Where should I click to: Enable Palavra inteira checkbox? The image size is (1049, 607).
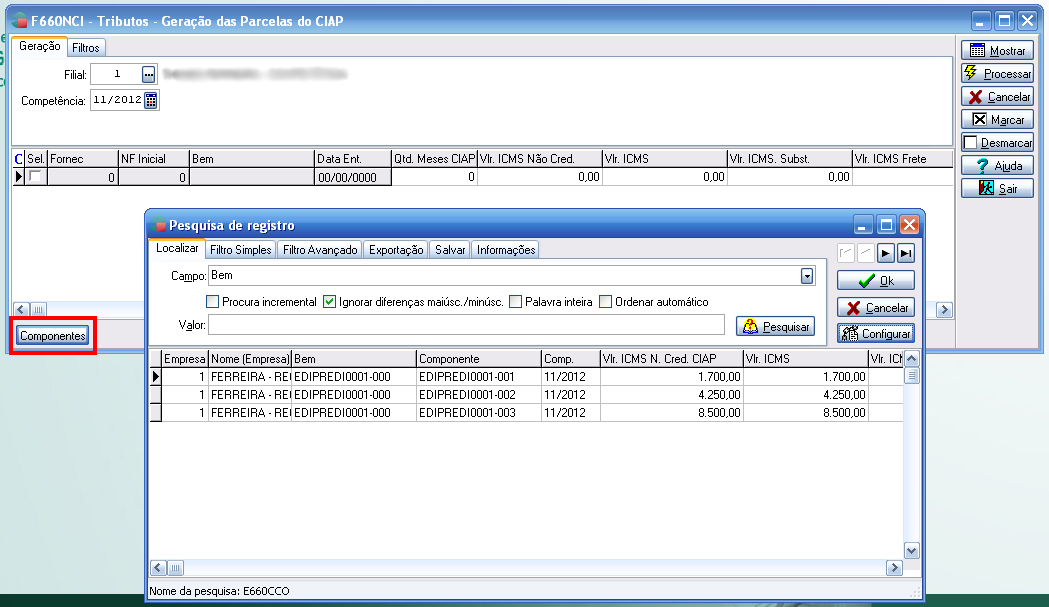coord(515,302)
